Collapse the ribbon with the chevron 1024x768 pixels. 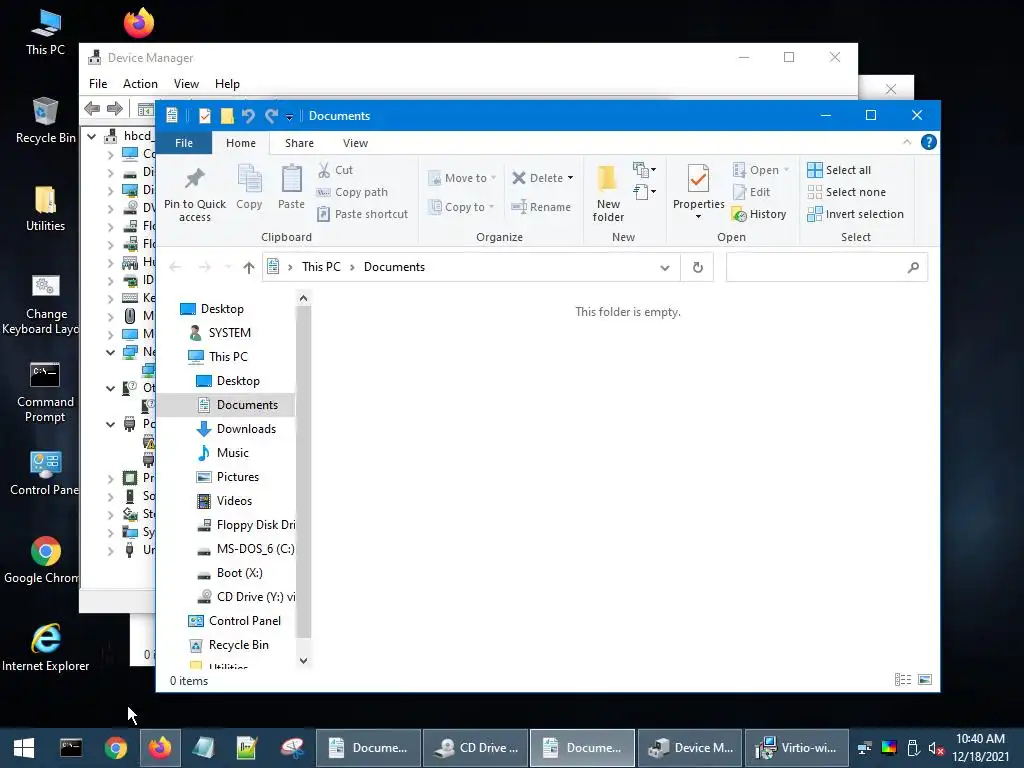pos(906,142)
